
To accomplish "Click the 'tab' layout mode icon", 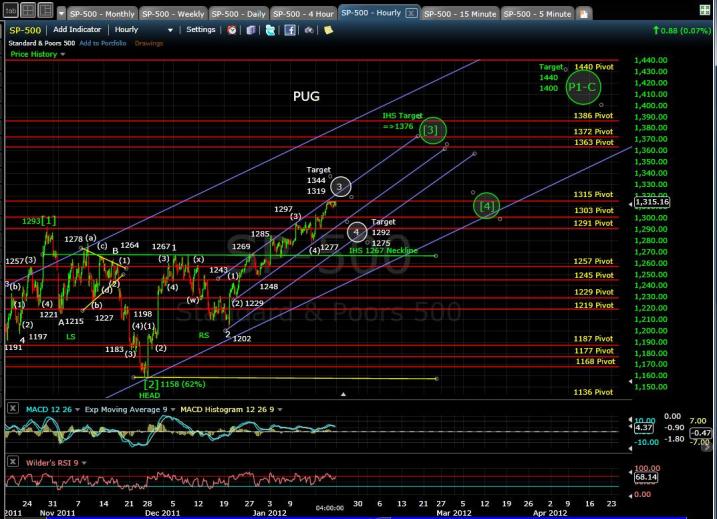I will point(11,10).
